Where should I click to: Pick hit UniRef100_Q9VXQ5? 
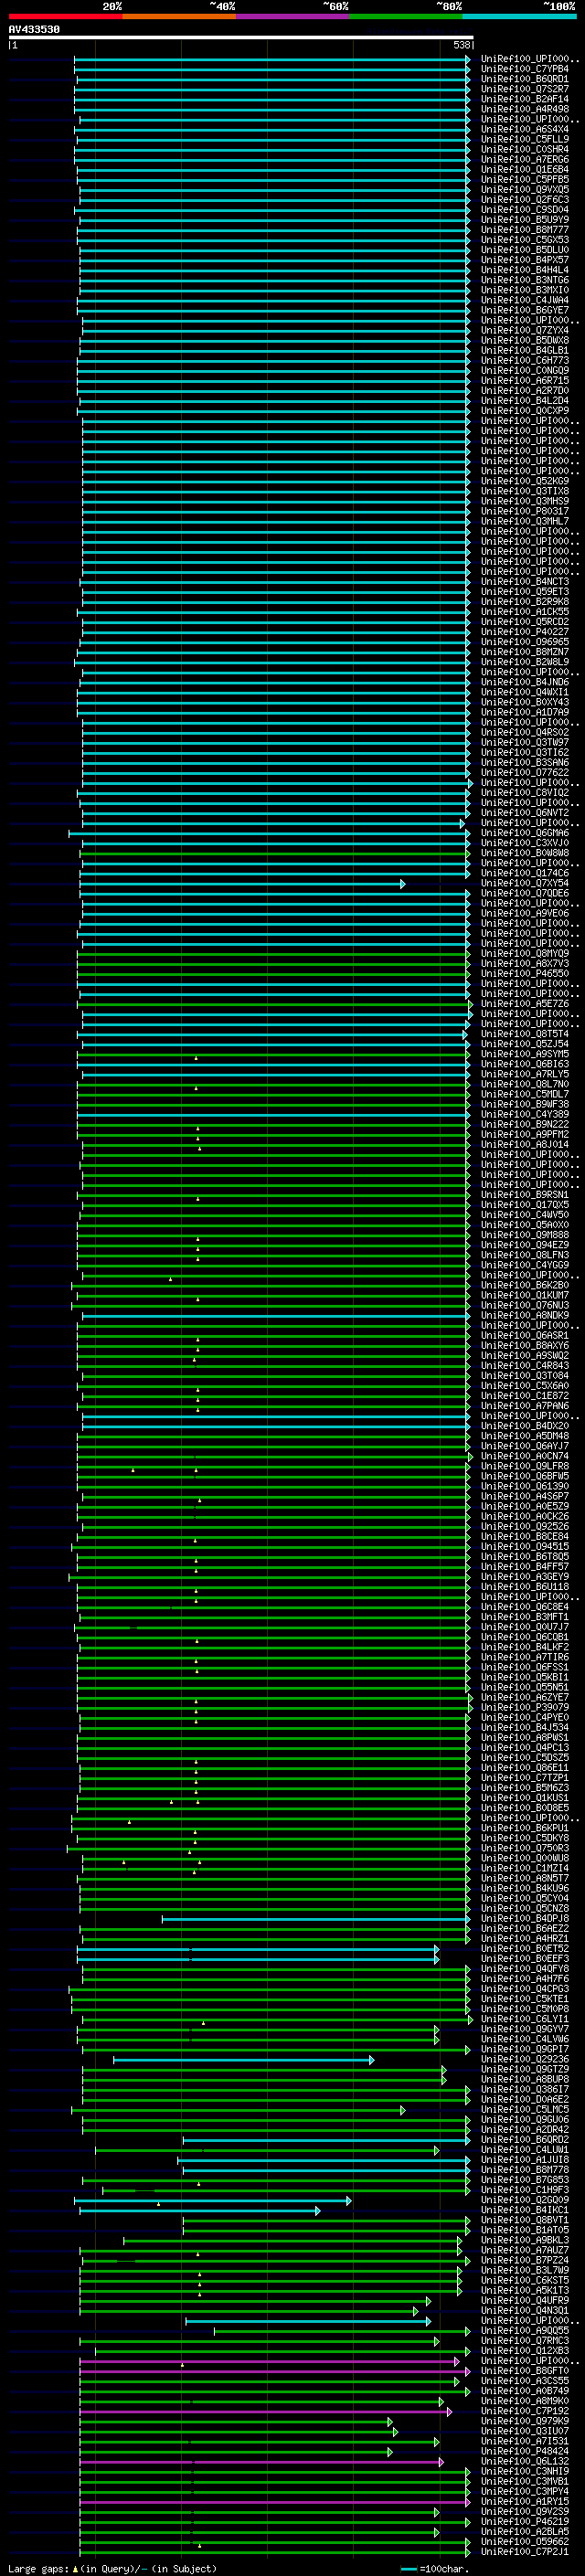[525, 189]
